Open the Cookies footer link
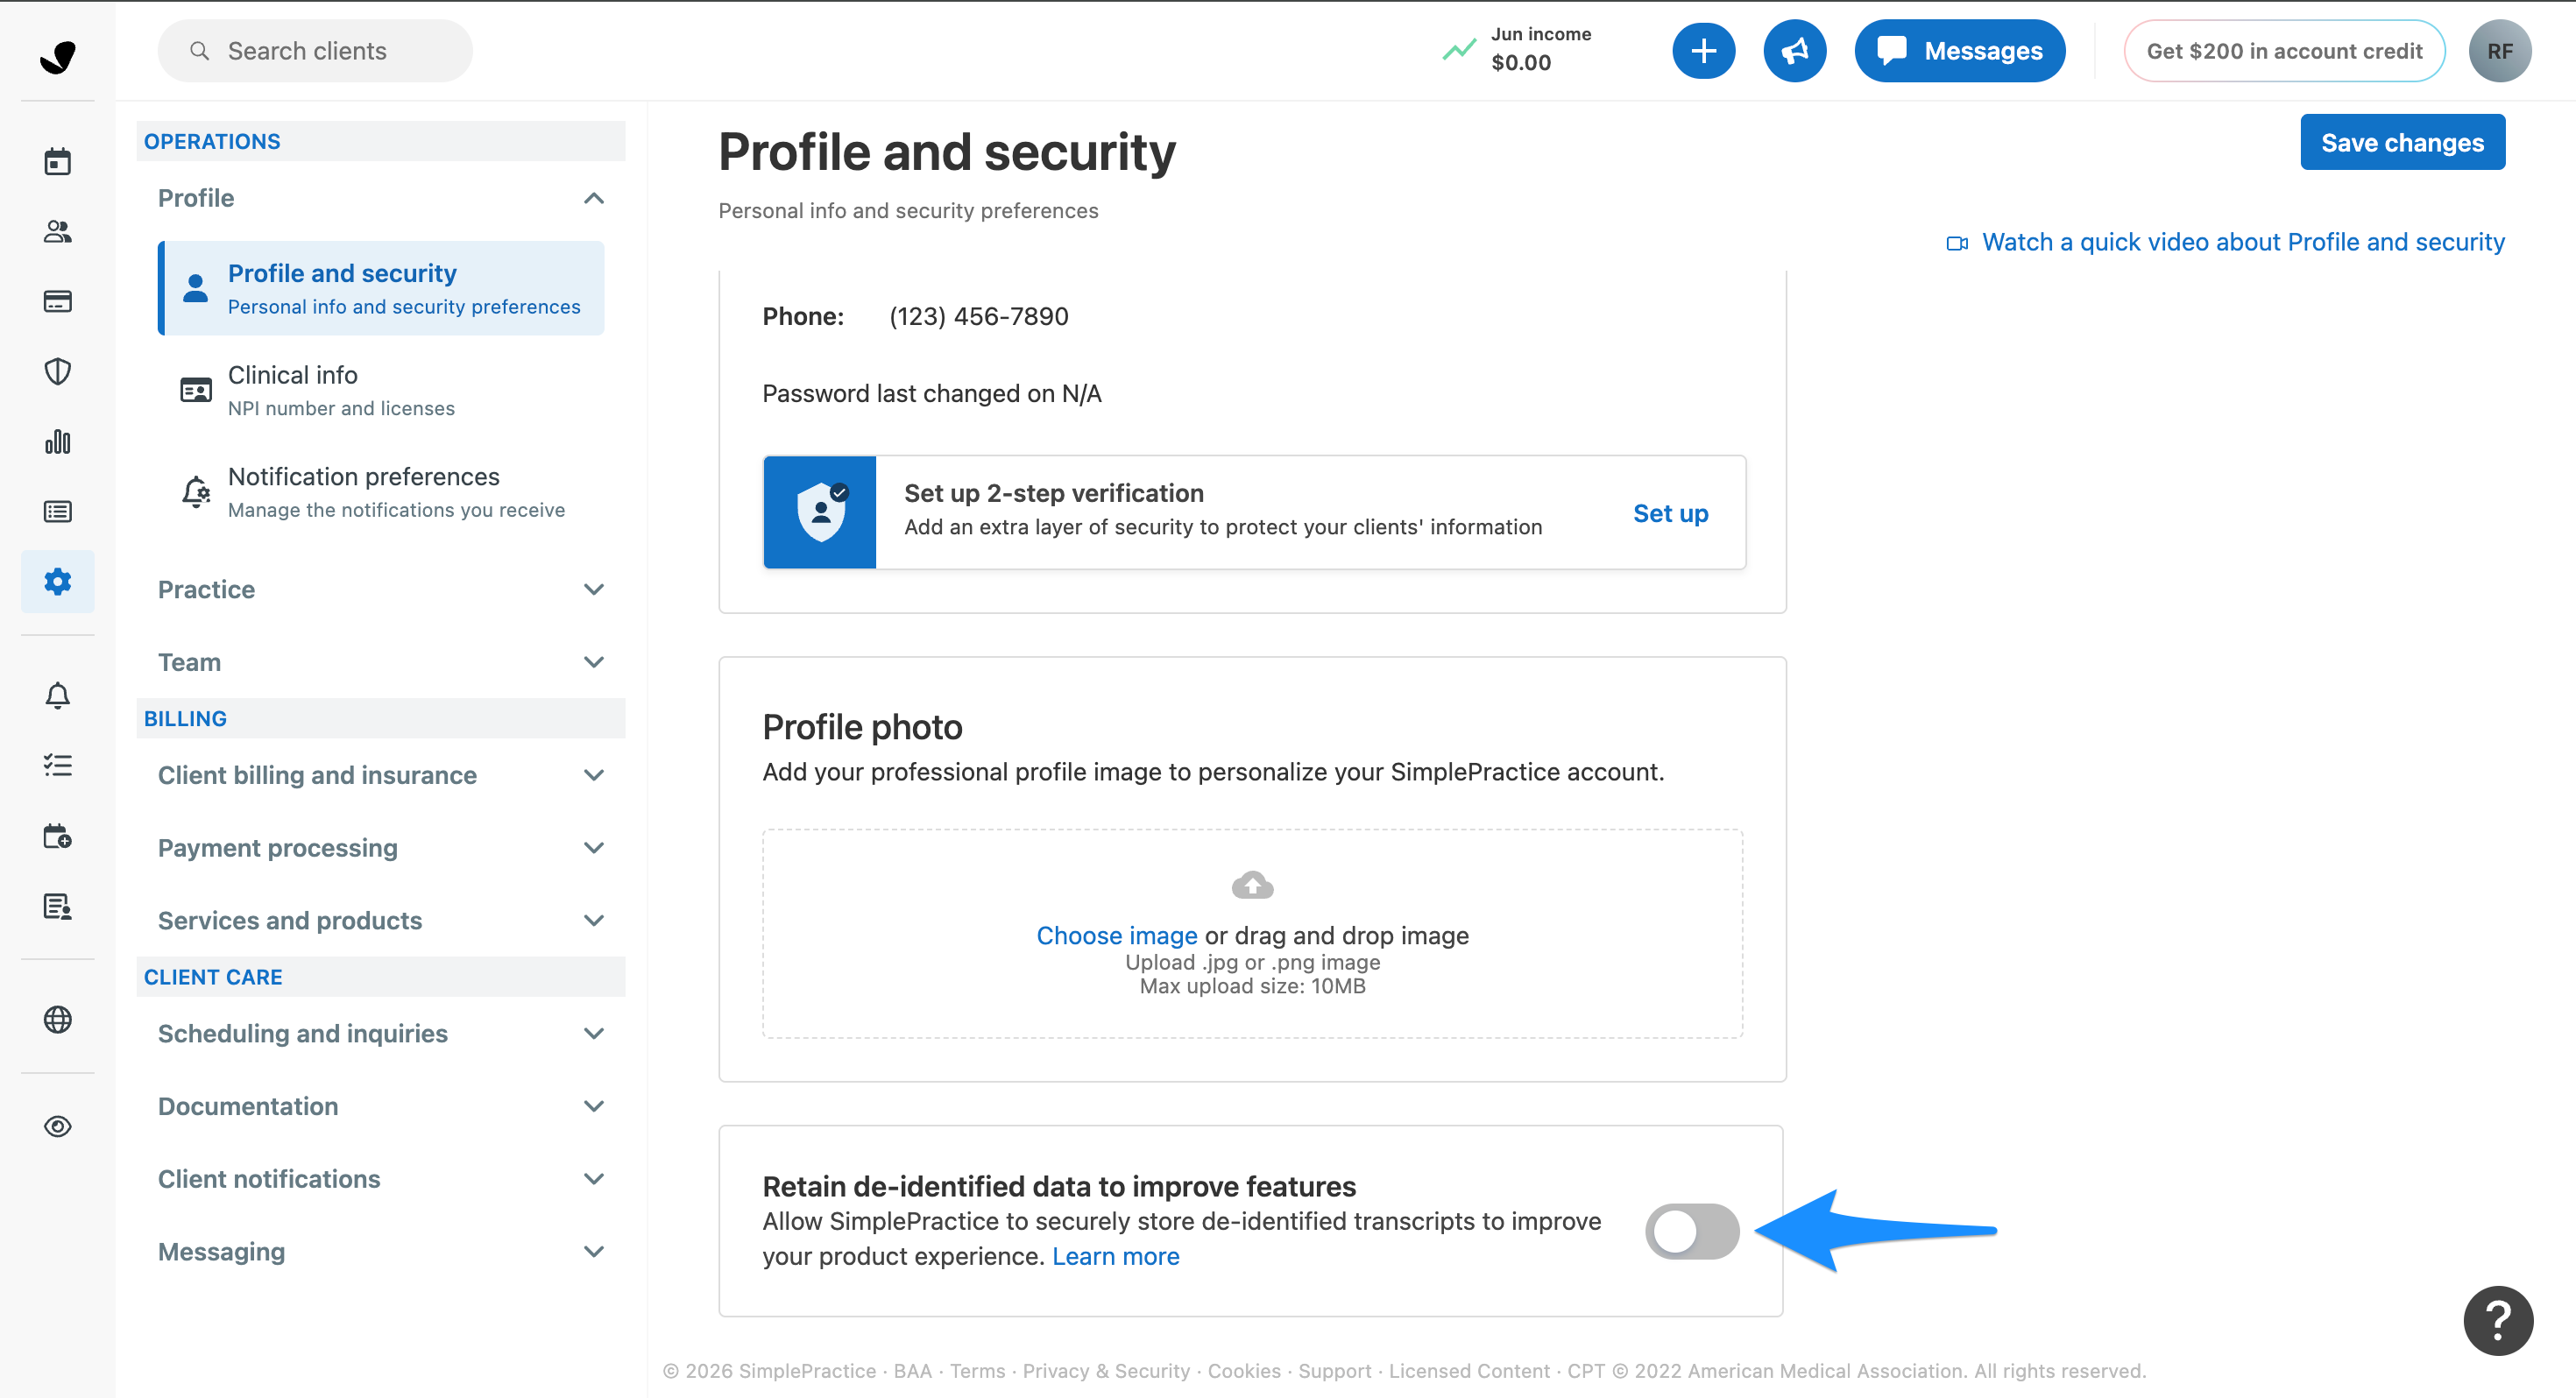The height and width of the screenshot is (1398, 2576). (x=1244, y=1370)
